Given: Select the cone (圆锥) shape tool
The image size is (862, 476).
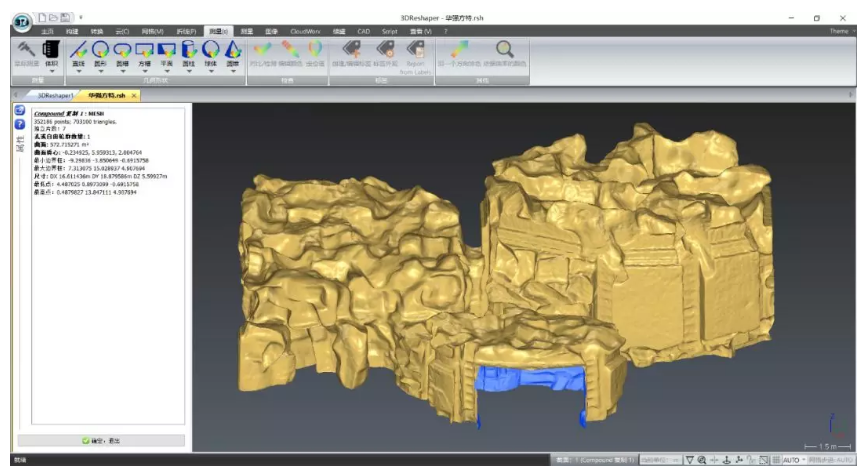Looking at the screenshot, I should click(232, 49).
